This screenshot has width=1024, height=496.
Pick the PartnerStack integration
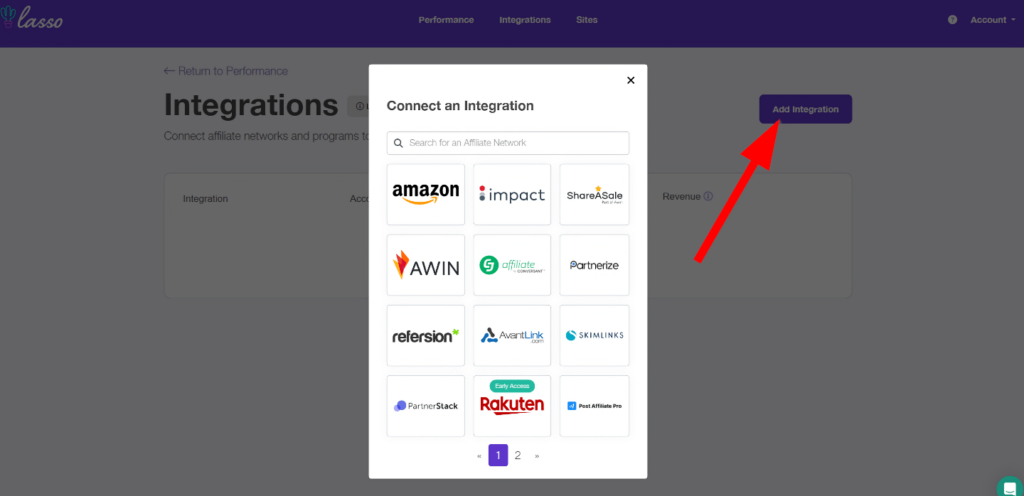[x=425, y=406]
